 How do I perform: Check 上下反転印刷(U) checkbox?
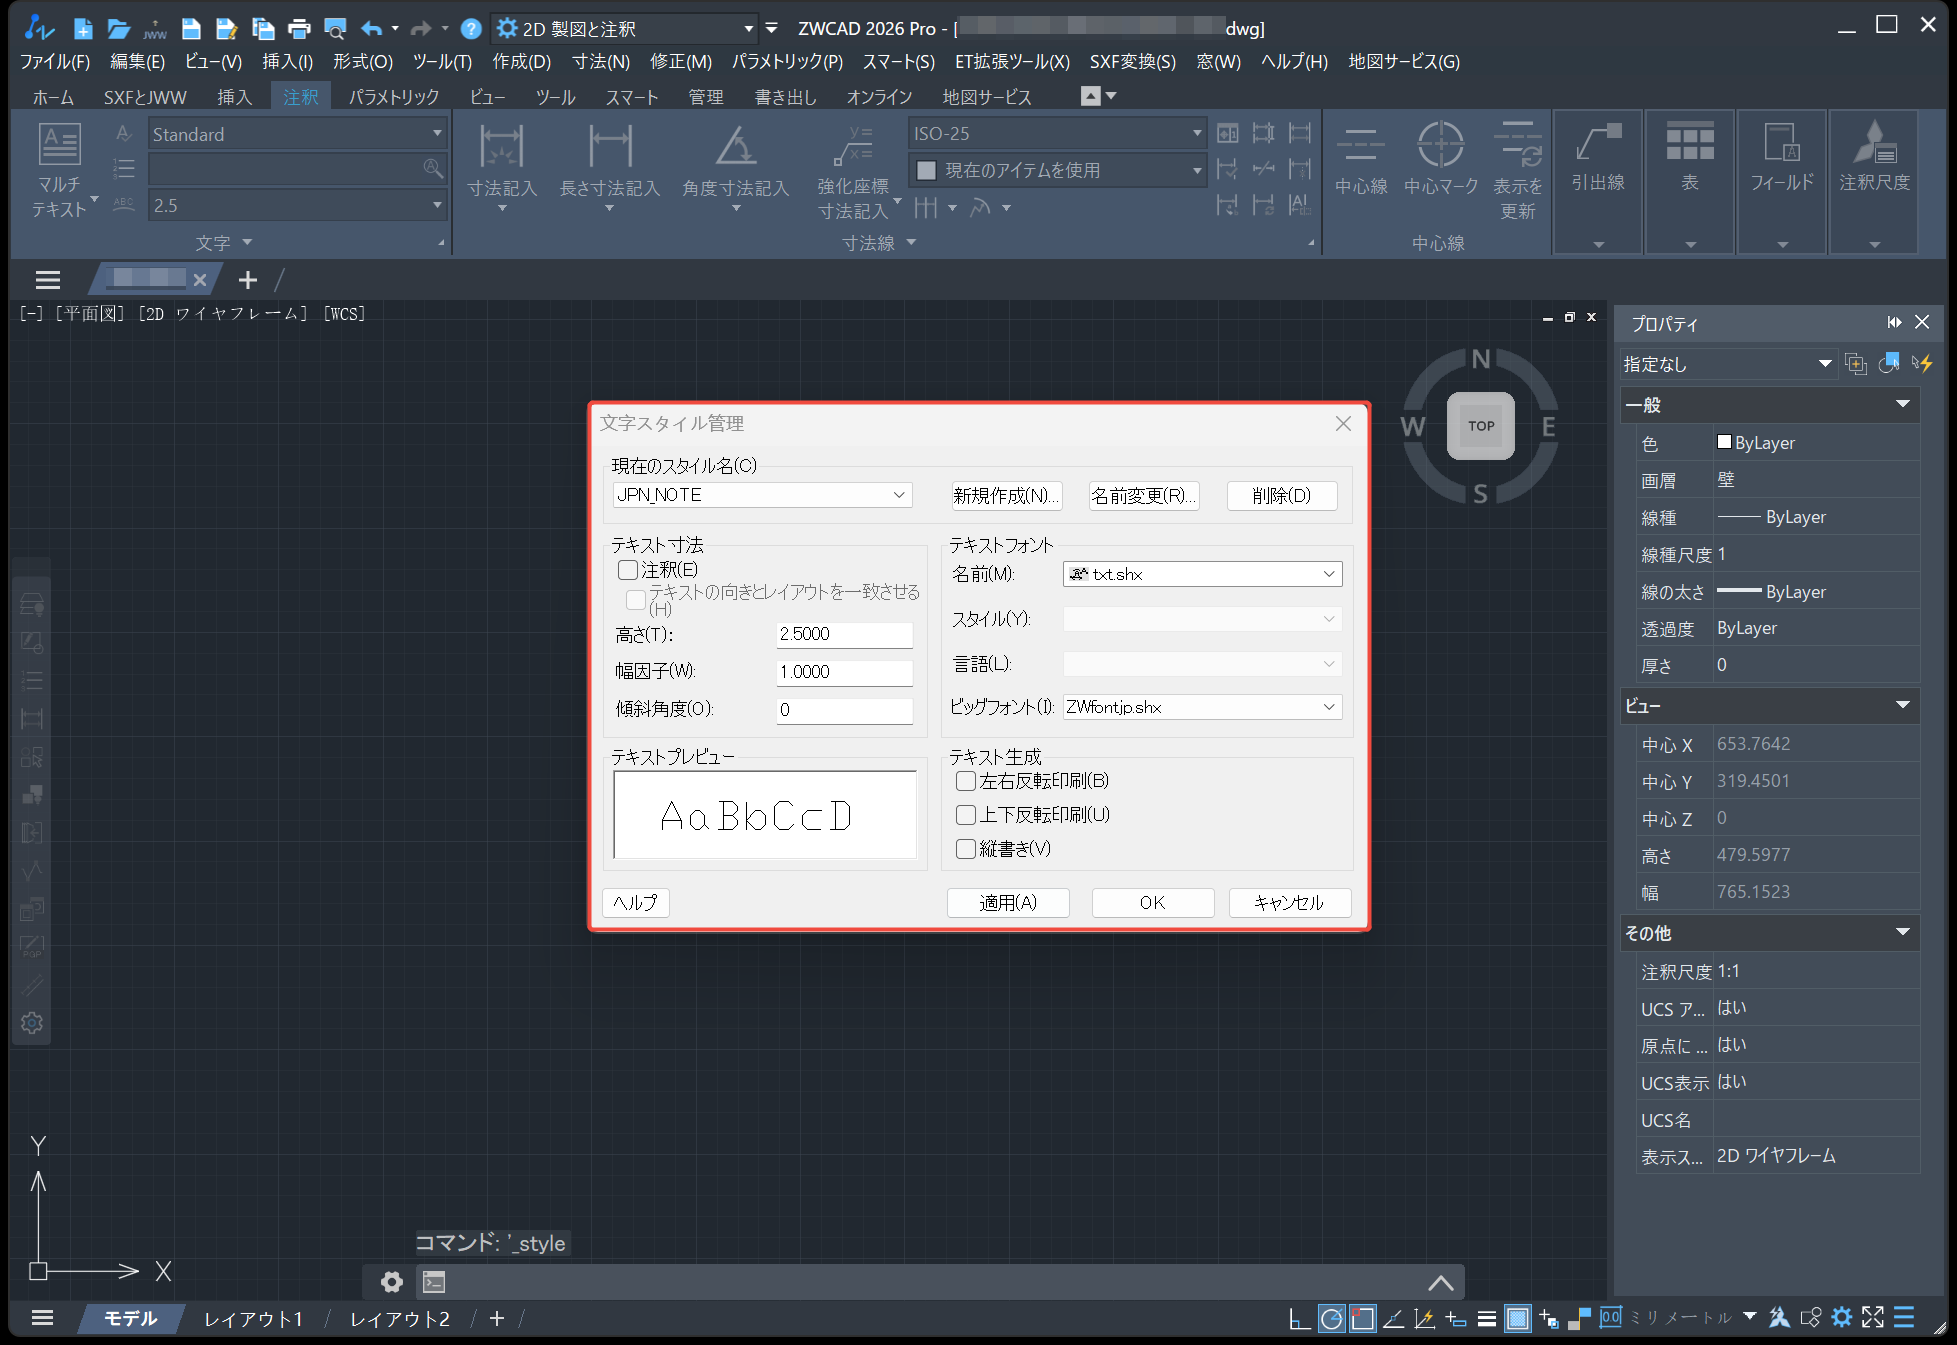pyautogui.click(x=966, y=815)
